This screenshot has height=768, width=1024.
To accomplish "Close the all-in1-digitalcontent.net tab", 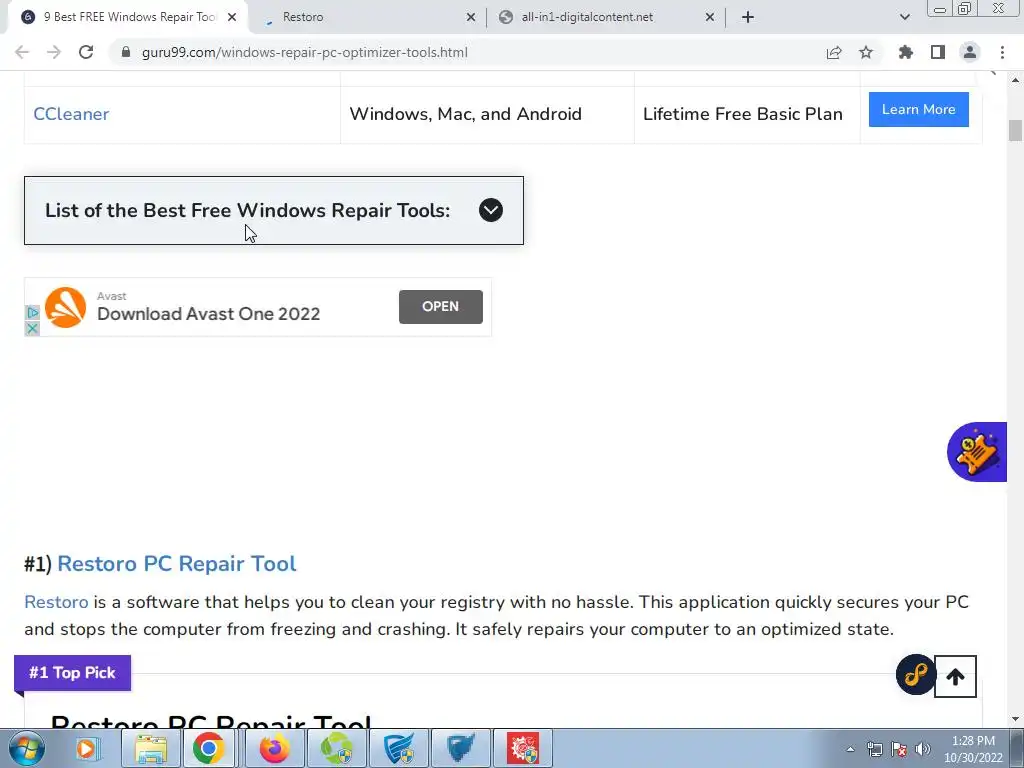I will click(x=710, y=17).
